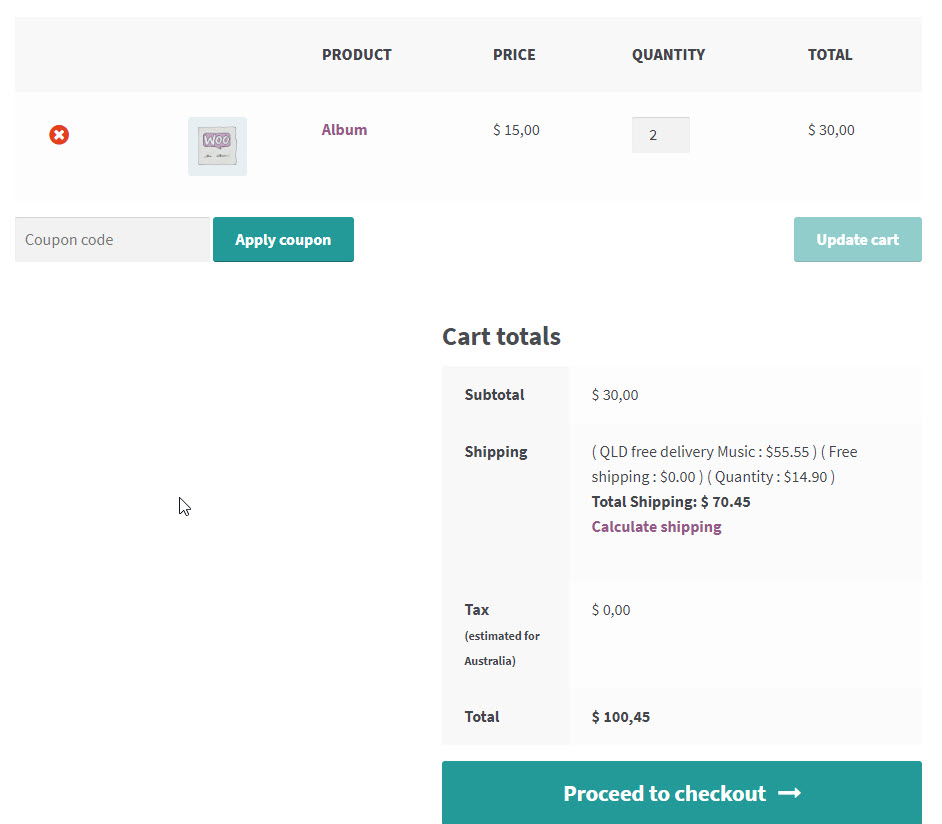Viewport: 942px width, 824px height.
Task: Click the PRODUCT column header
Action: (x=356, y=55)
